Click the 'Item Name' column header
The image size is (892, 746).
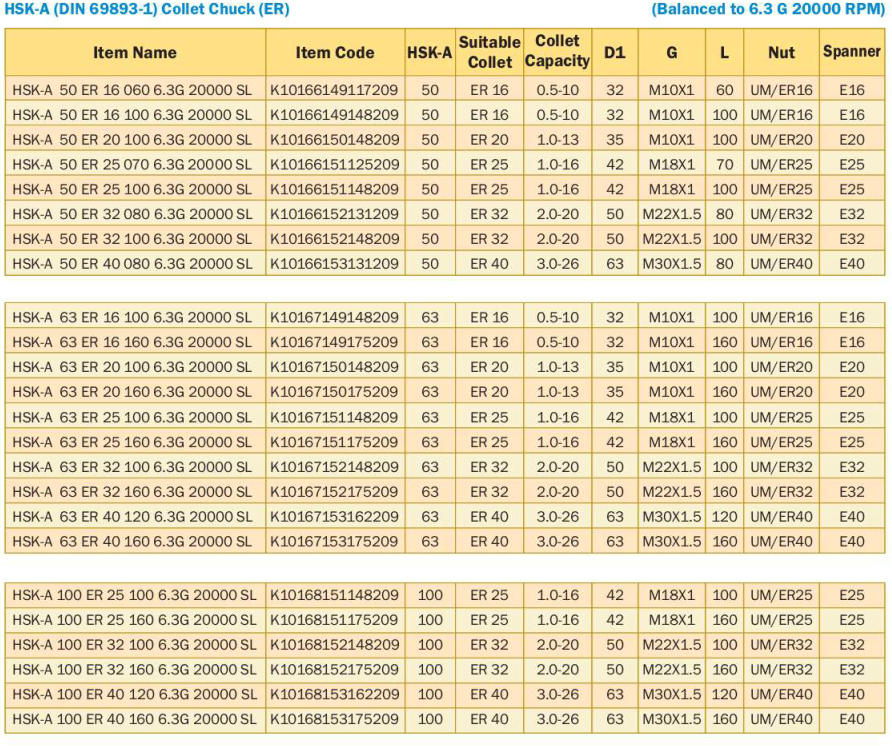[135, 52]
